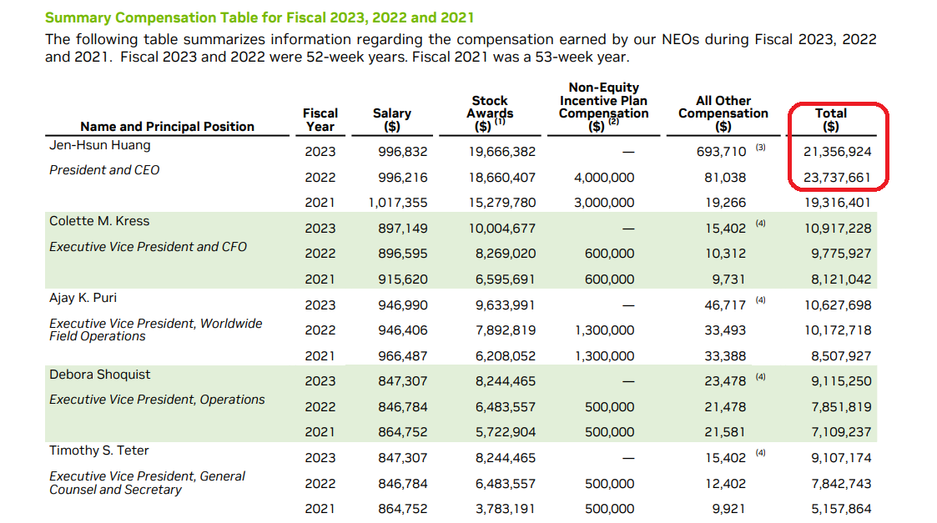
Task: Click footnote (4) next to 46,717
Action: click(x=760, y=299)
